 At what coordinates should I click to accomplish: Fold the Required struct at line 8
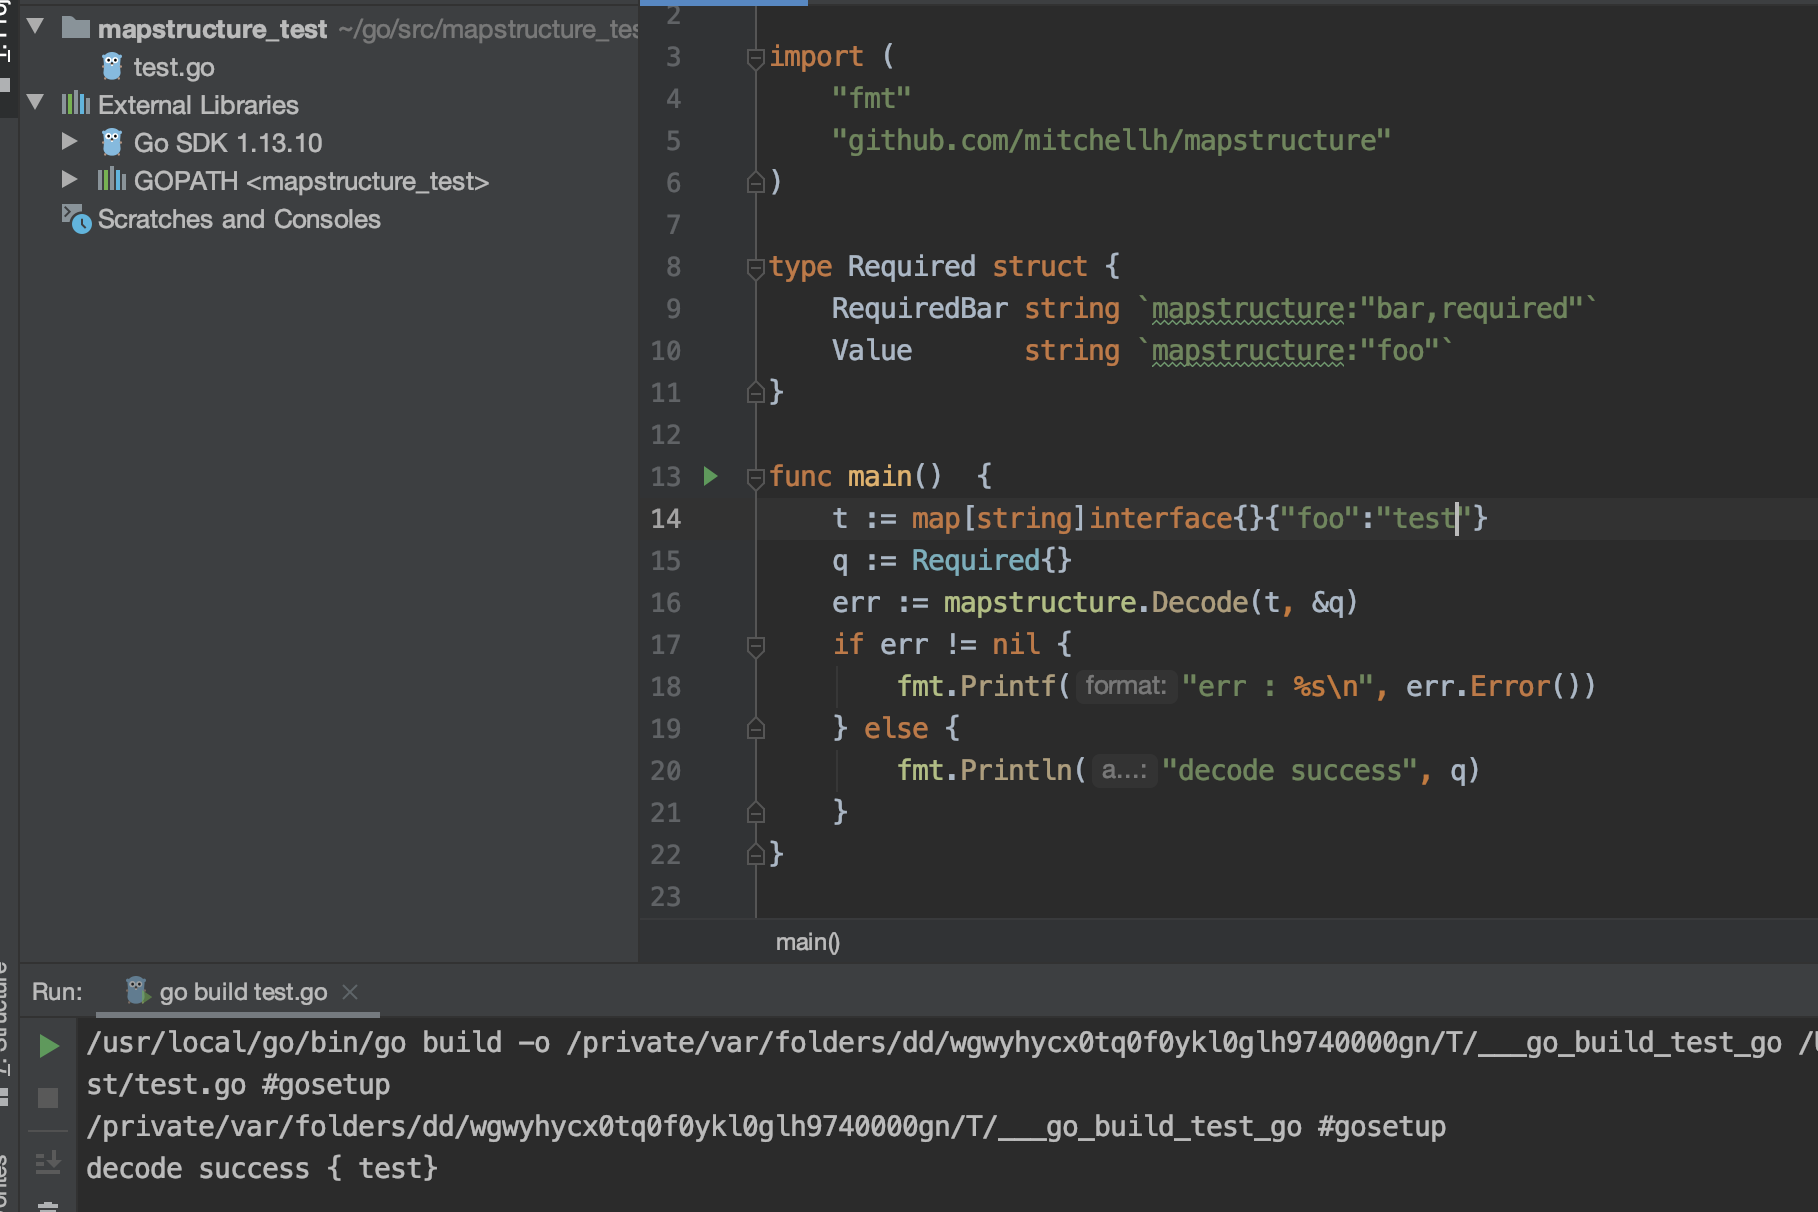756,268
